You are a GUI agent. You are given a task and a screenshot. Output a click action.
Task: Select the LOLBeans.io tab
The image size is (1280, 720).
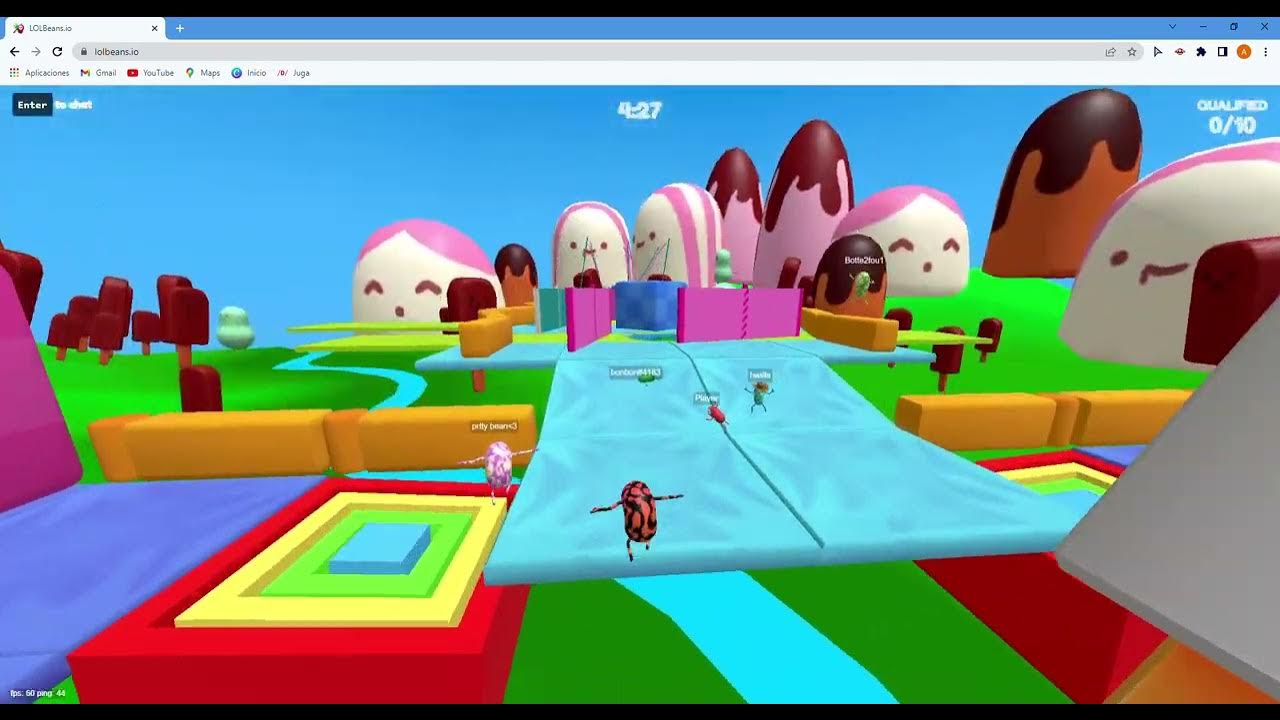point(86,28)
